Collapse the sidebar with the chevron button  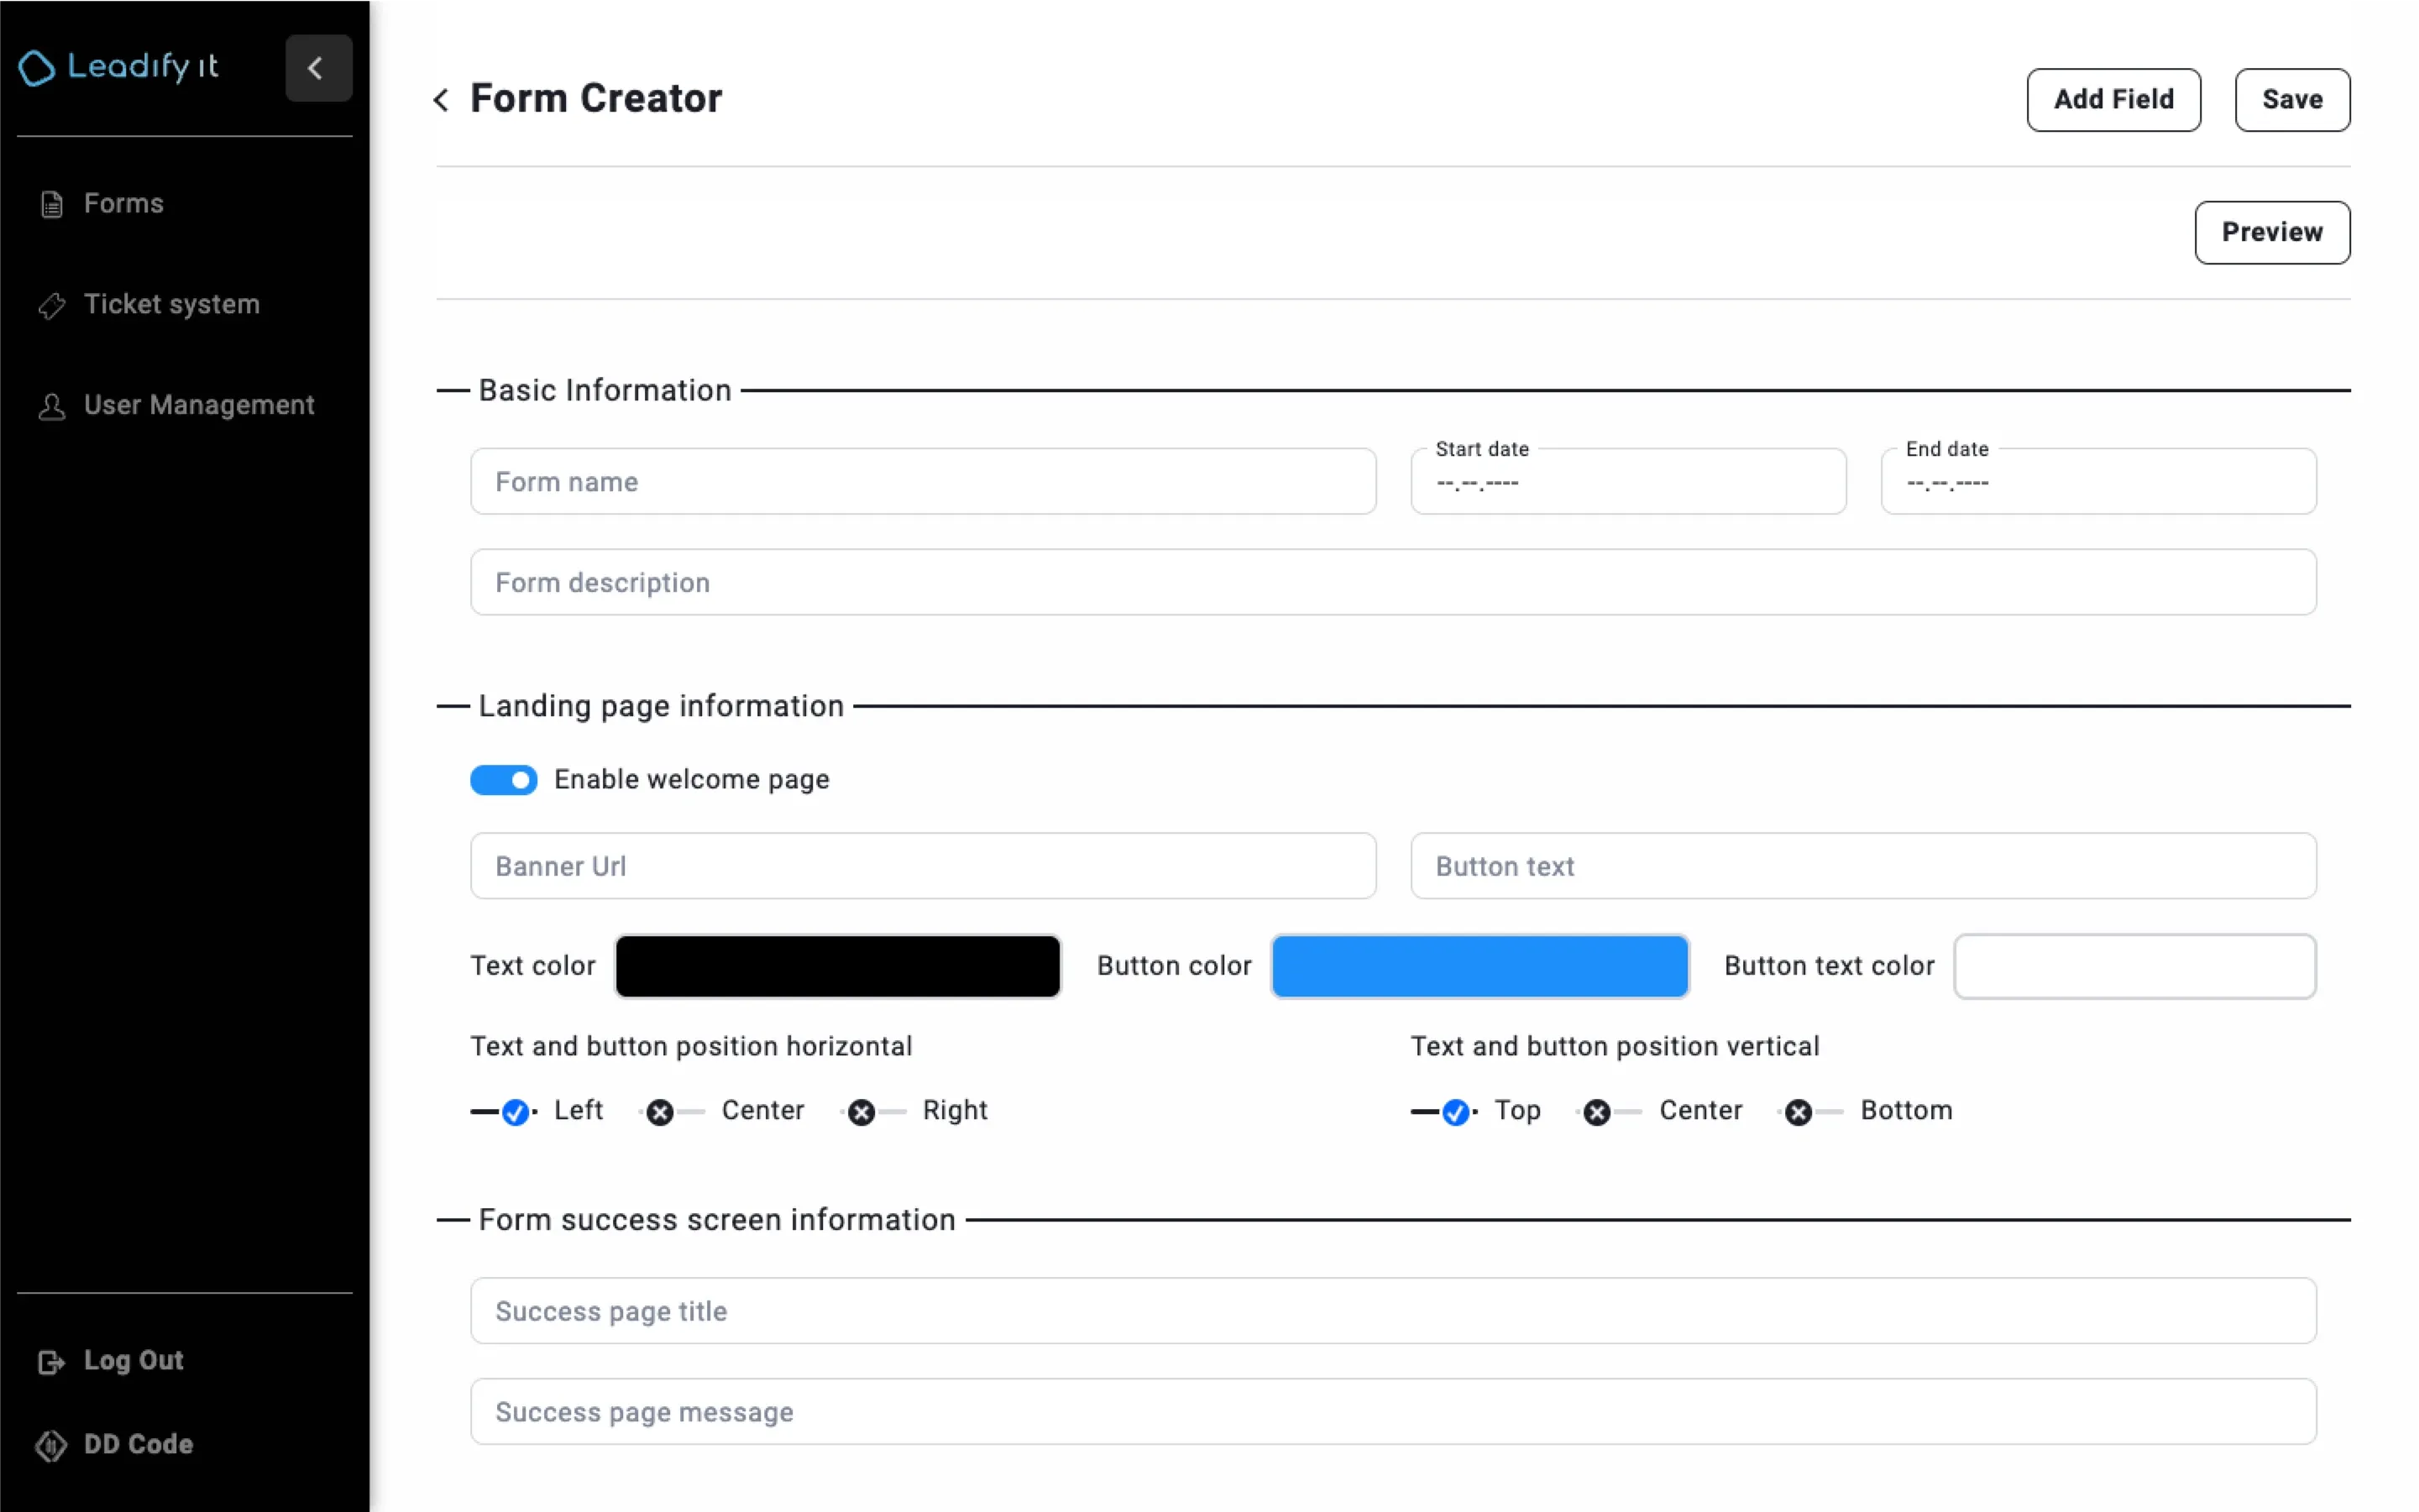[x=317, y=68]
